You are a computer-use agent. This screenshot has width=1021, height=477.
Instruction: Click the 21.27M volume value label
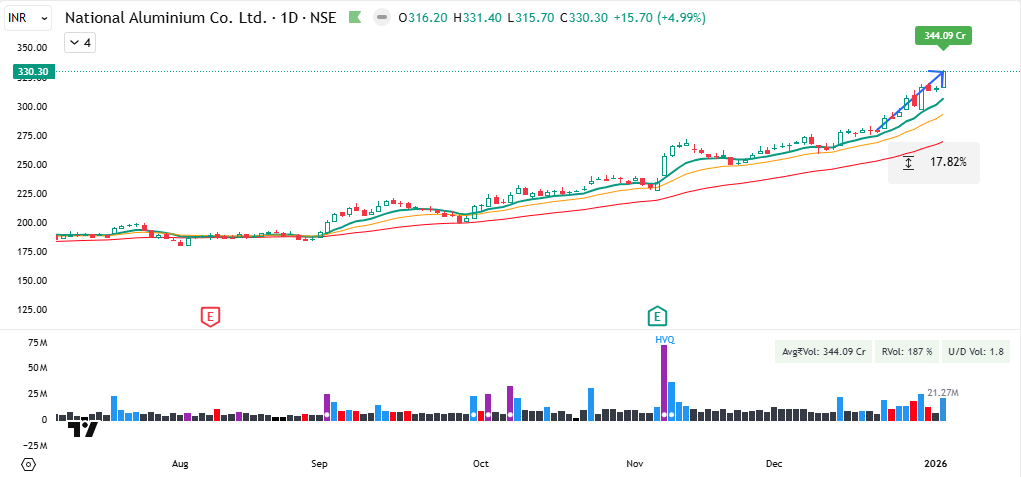coord(942,392)
